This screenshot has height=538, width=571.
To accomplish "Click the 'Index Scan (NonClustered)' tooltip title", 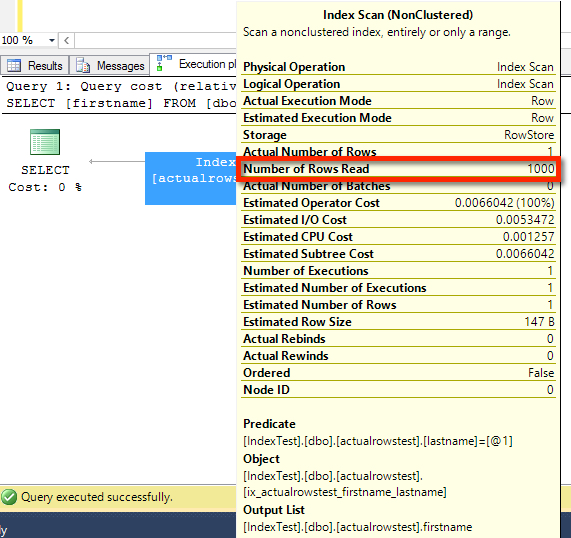I will [398, 15].
